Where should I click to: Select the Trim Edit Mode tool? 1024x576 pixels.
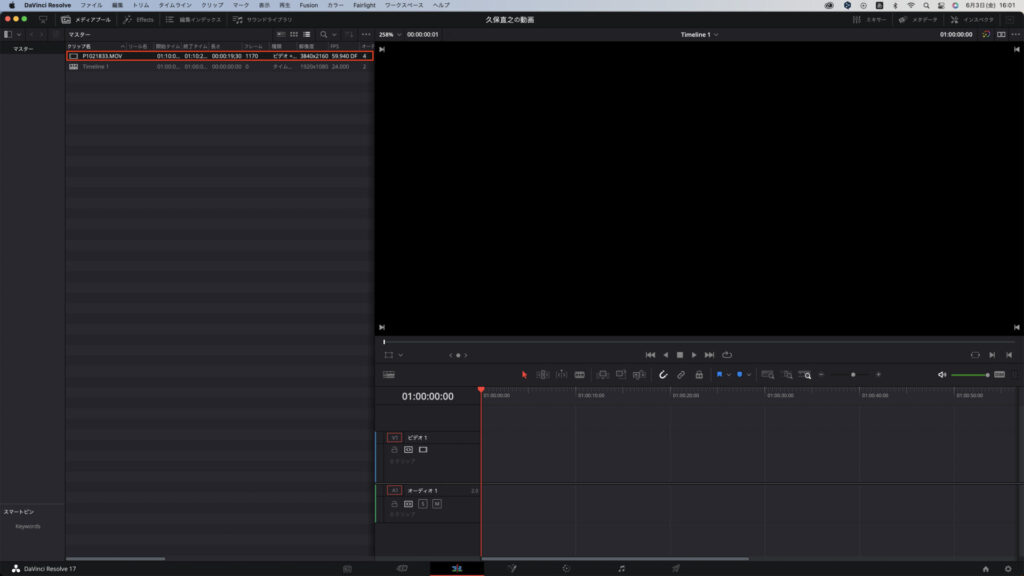pos(543,375)
